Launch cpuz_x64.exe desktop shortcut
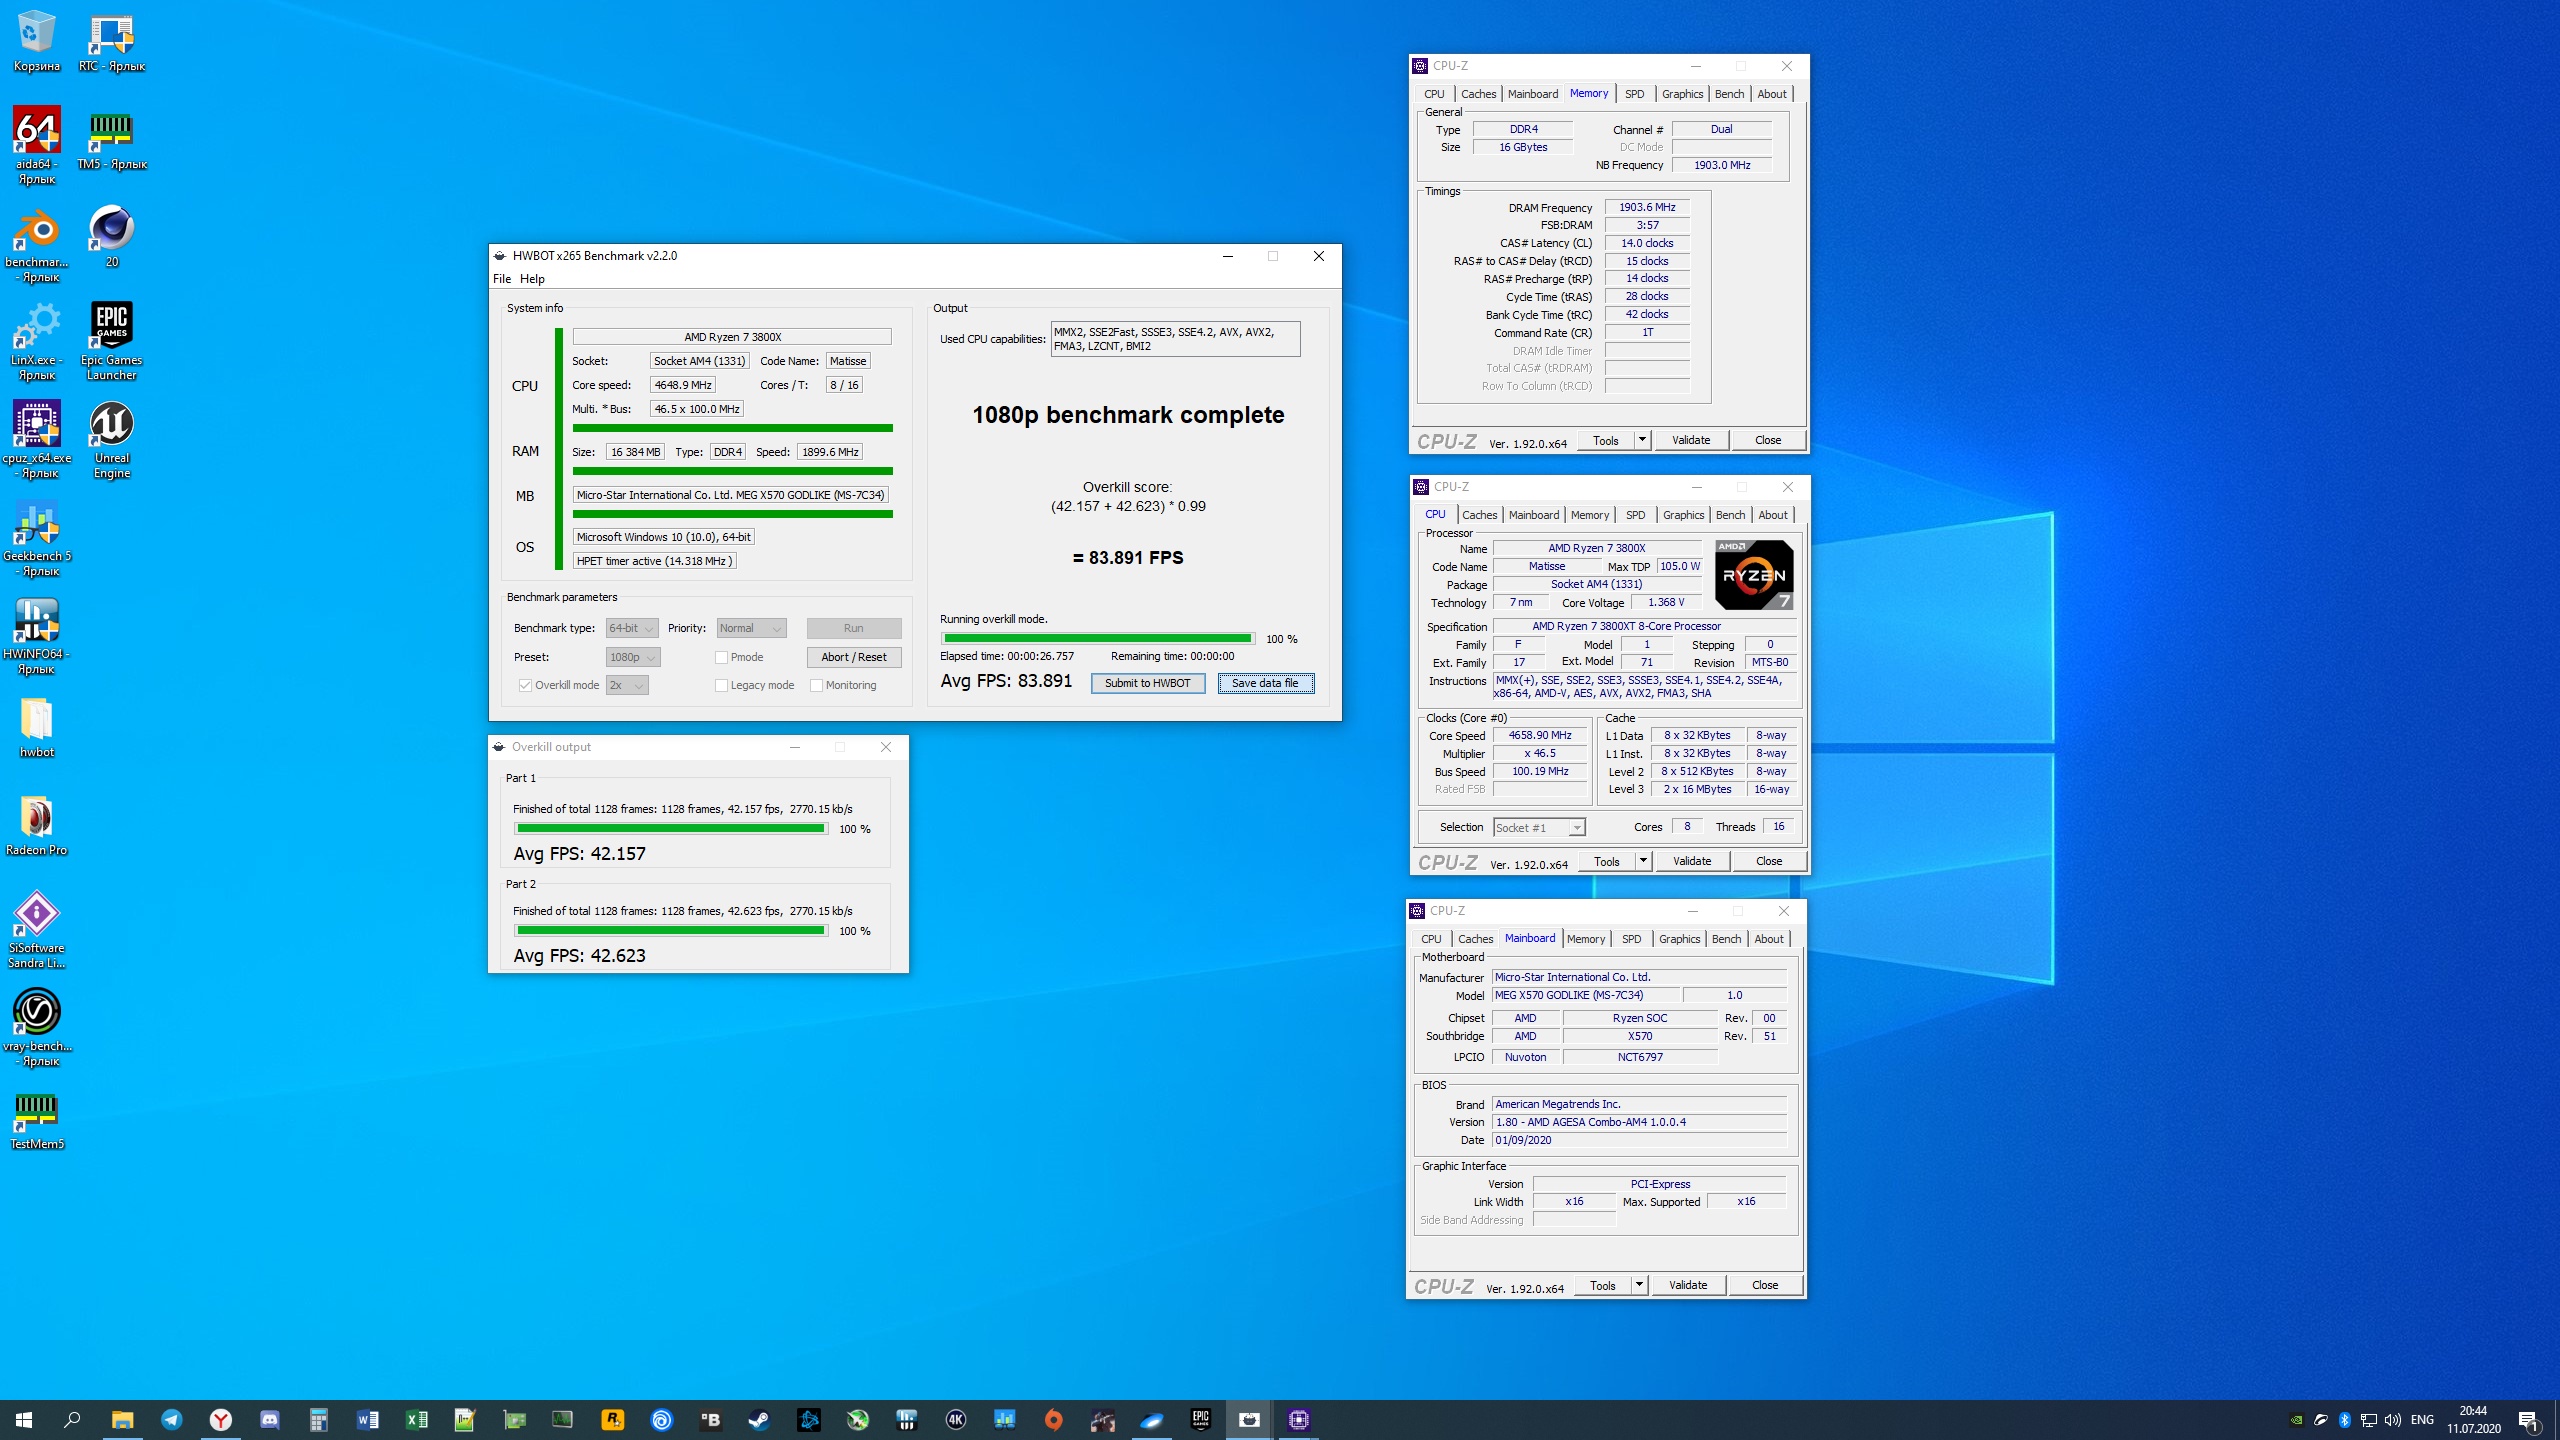This screenshot has width=2560, height=1440. 37,440
